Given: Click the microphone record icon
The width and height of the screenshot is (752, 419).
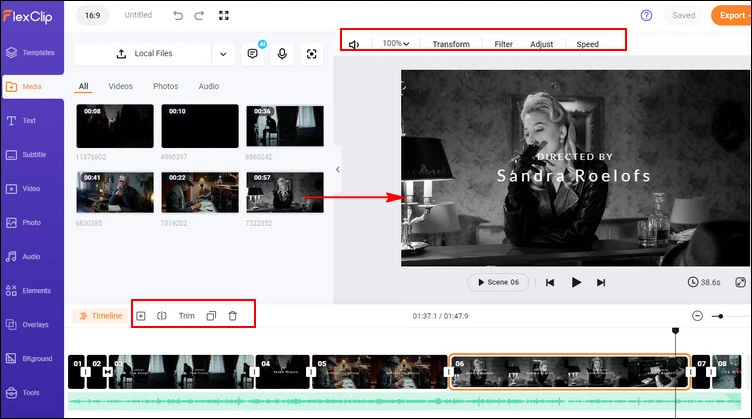Looking at the screenshot, I should coord(282,54).
